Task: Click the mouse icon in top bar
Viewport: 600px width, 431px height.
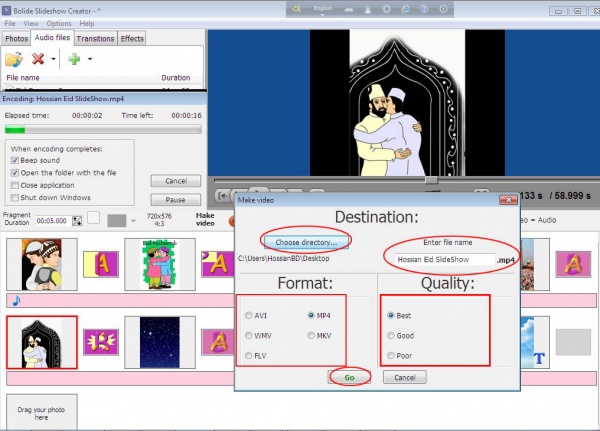Action: 368,9
